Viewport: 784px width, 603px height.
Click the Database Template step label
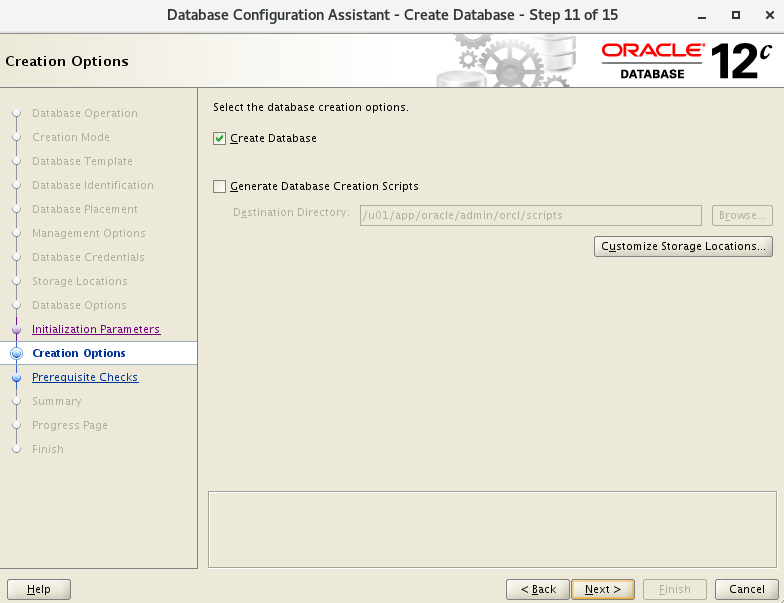tap(82, 161)
